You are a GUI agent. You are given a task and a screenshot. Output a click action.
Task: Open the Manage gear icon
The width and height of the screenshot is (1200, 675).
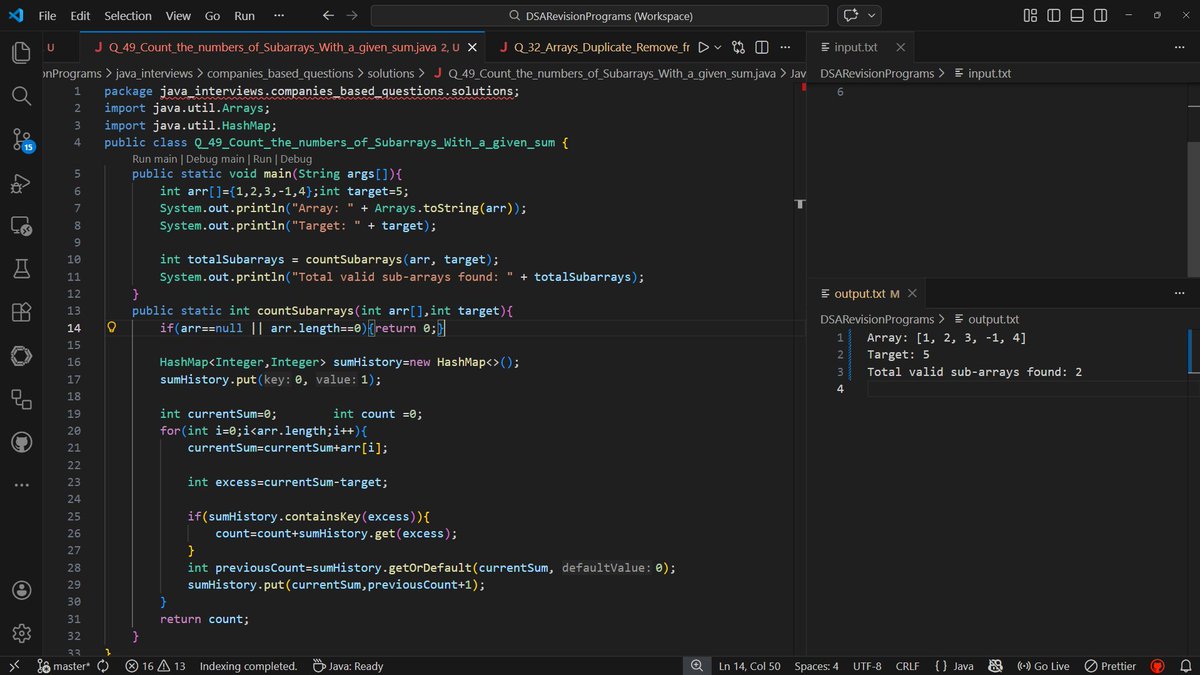(22, 633)
